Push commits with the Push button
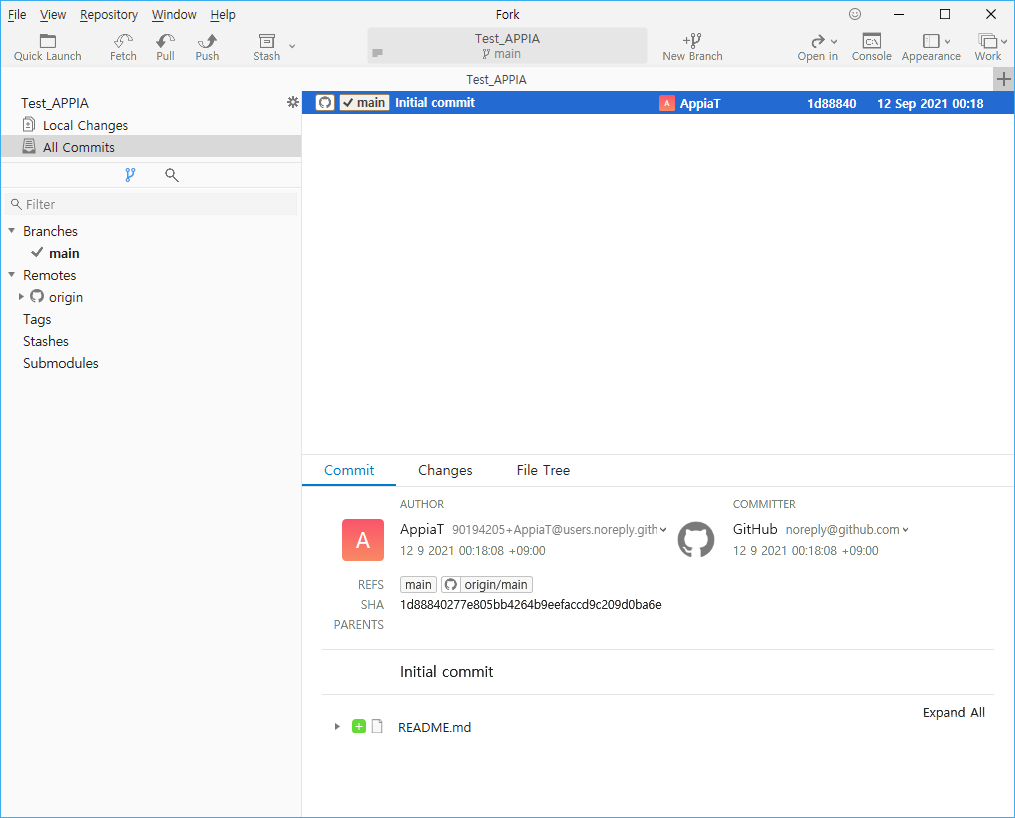Viewport: 1015px width, 818px height. (x=207, y=48)
